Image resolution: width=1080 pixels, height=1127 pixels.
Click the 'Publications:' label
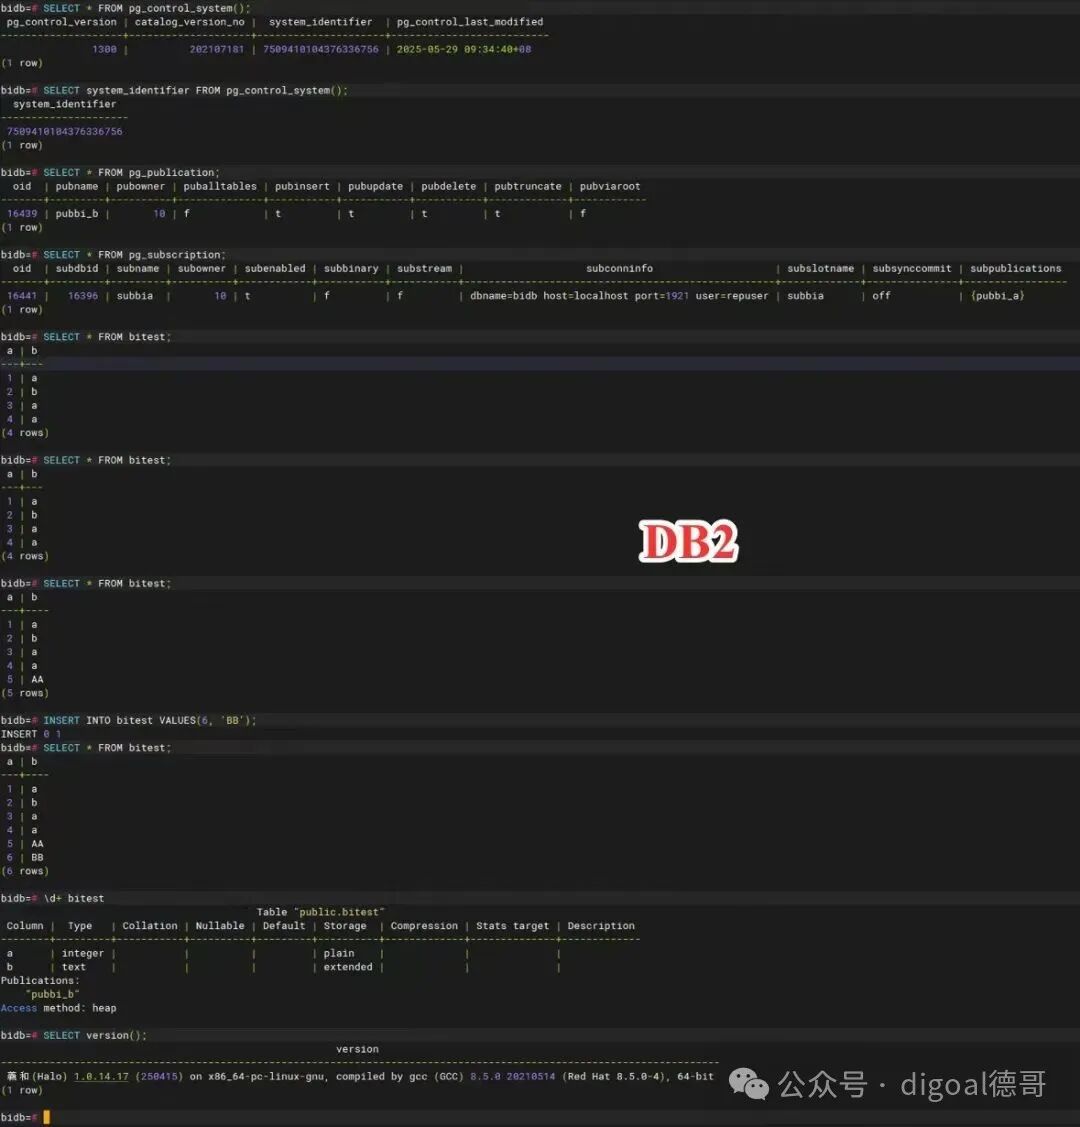pos(40,980)
